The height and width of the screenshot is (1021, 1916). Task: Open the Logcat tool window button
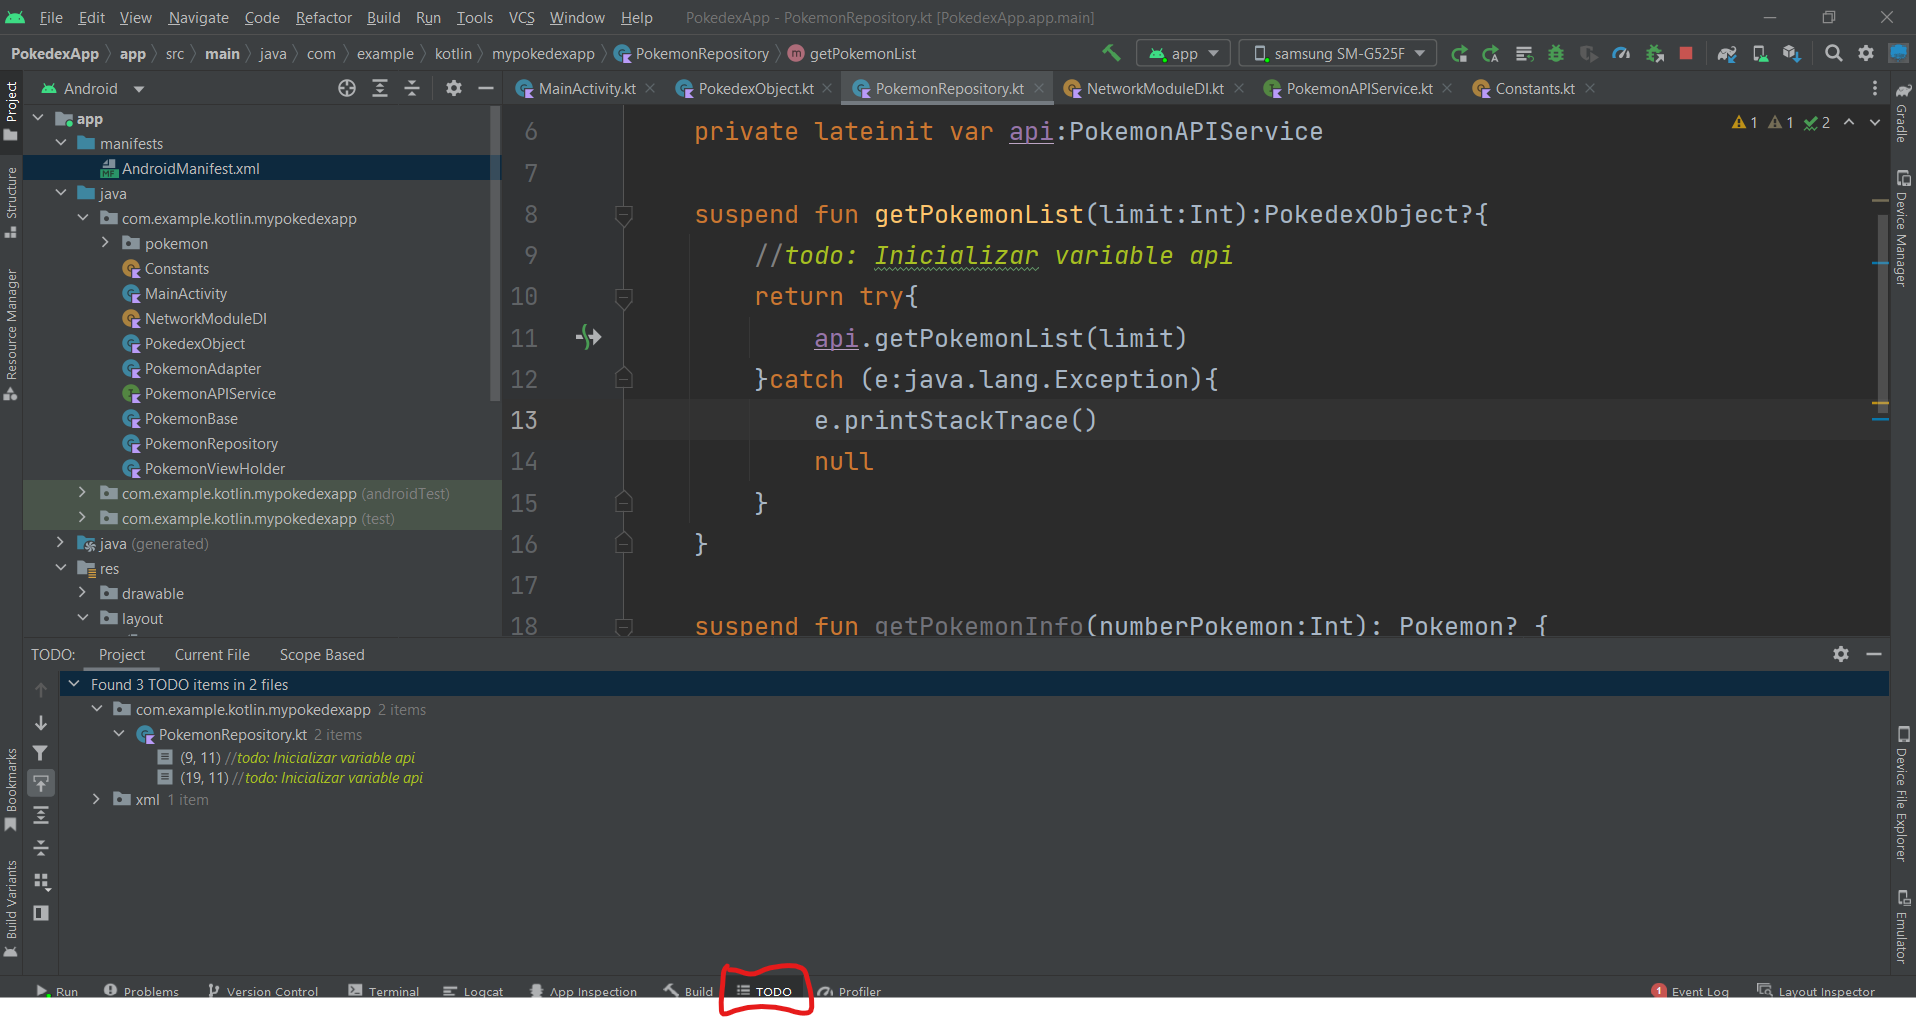pyautogui.click(x=474, y=991)
